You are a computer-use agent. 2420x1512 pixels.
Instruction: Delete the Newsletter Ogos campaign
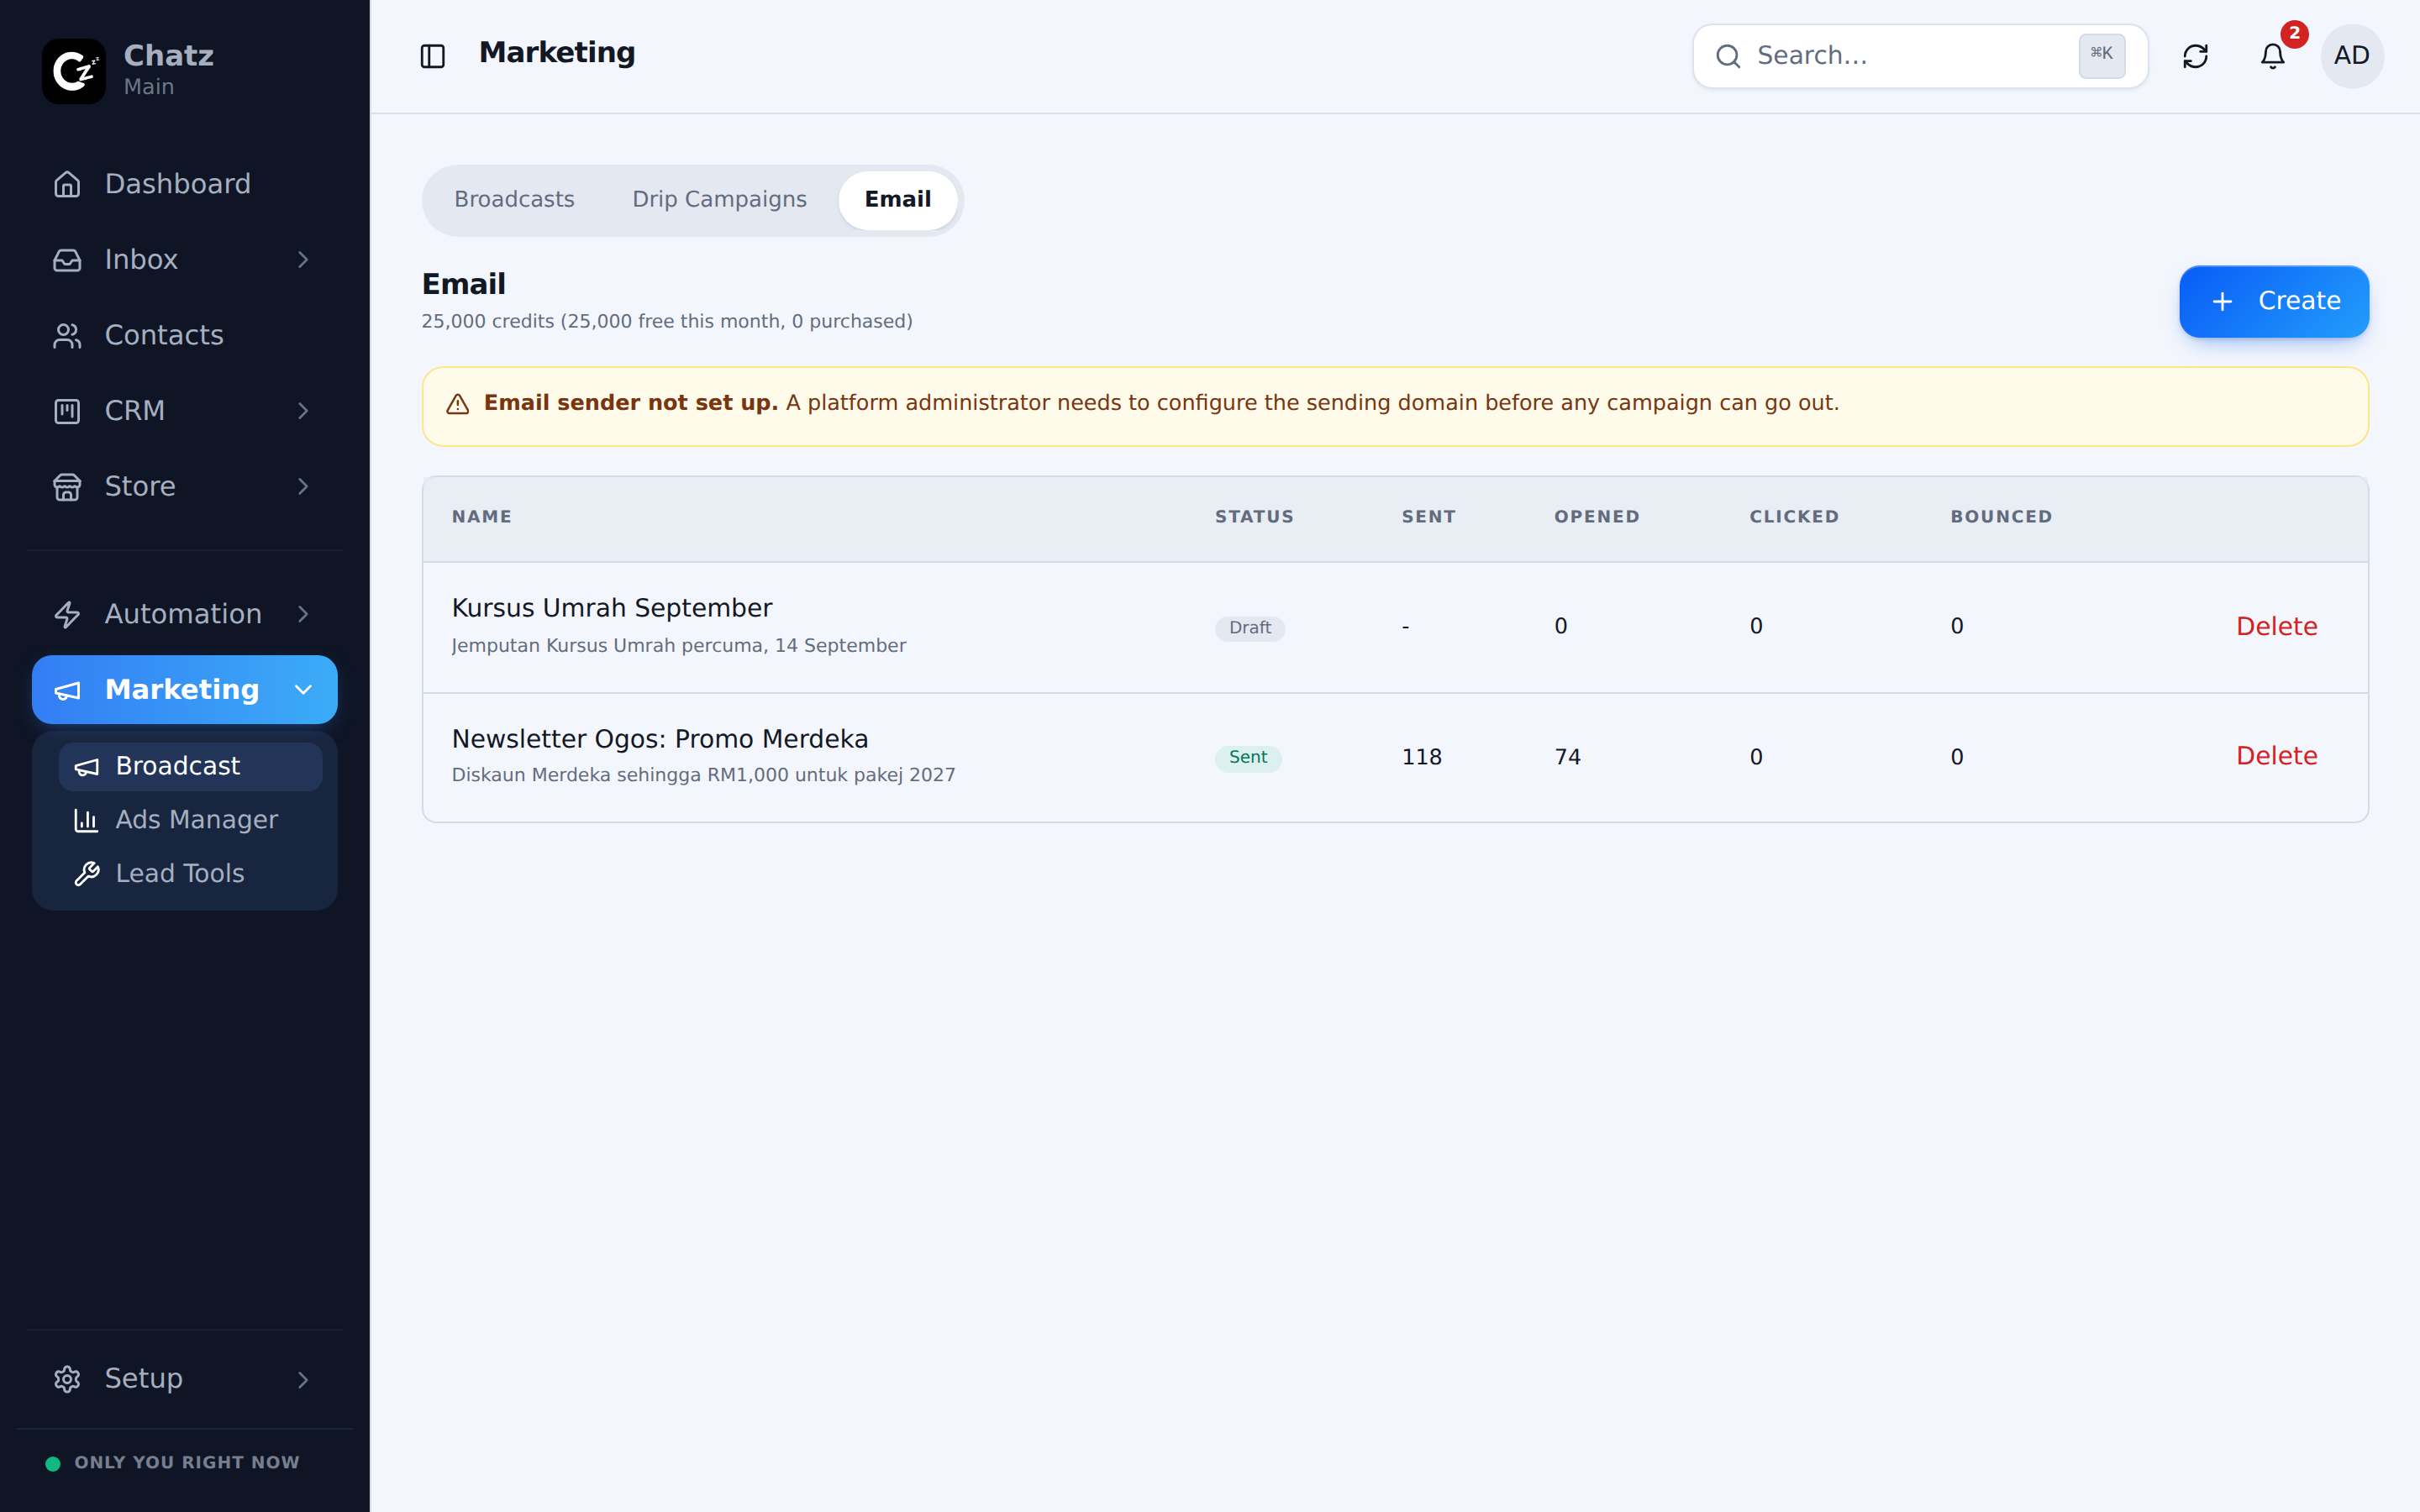pyautogui.click(x=2276, y=756)
